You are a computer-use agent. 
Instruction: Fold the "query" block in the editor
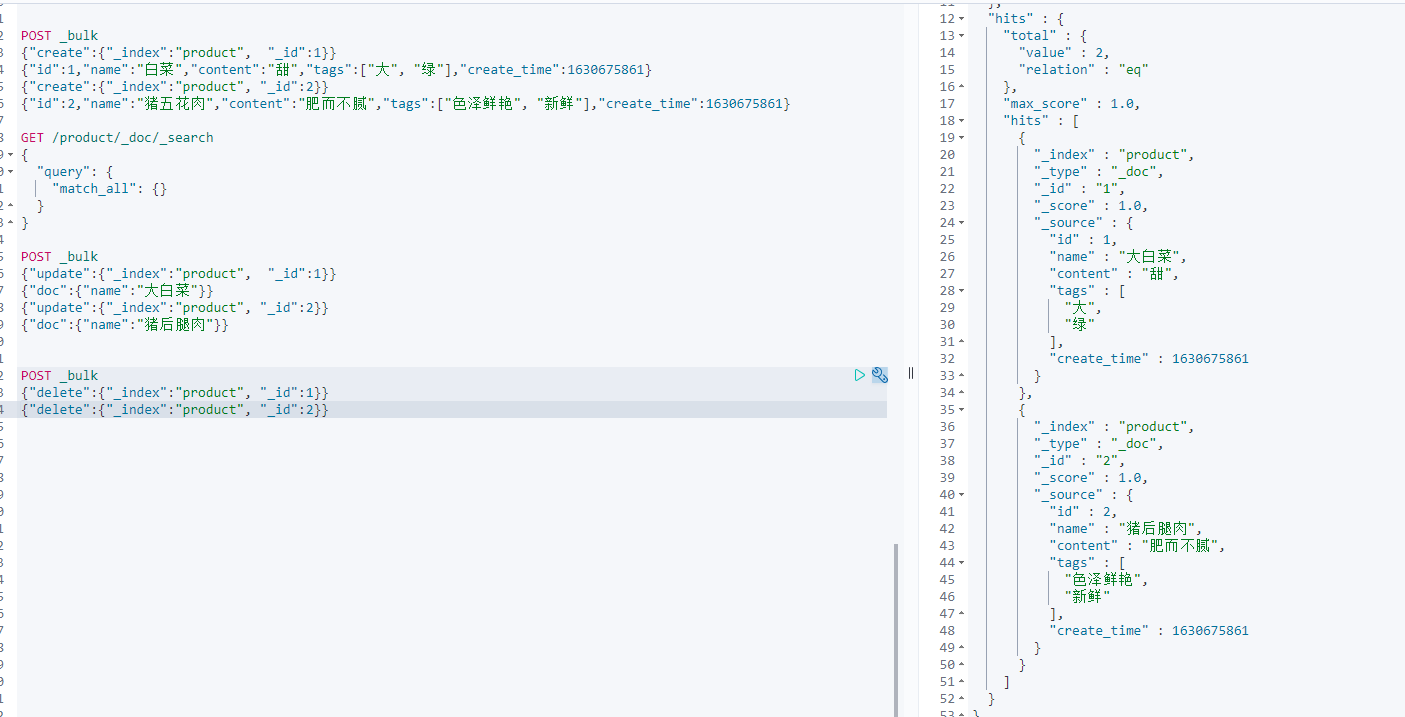click(x=9, y=171)
